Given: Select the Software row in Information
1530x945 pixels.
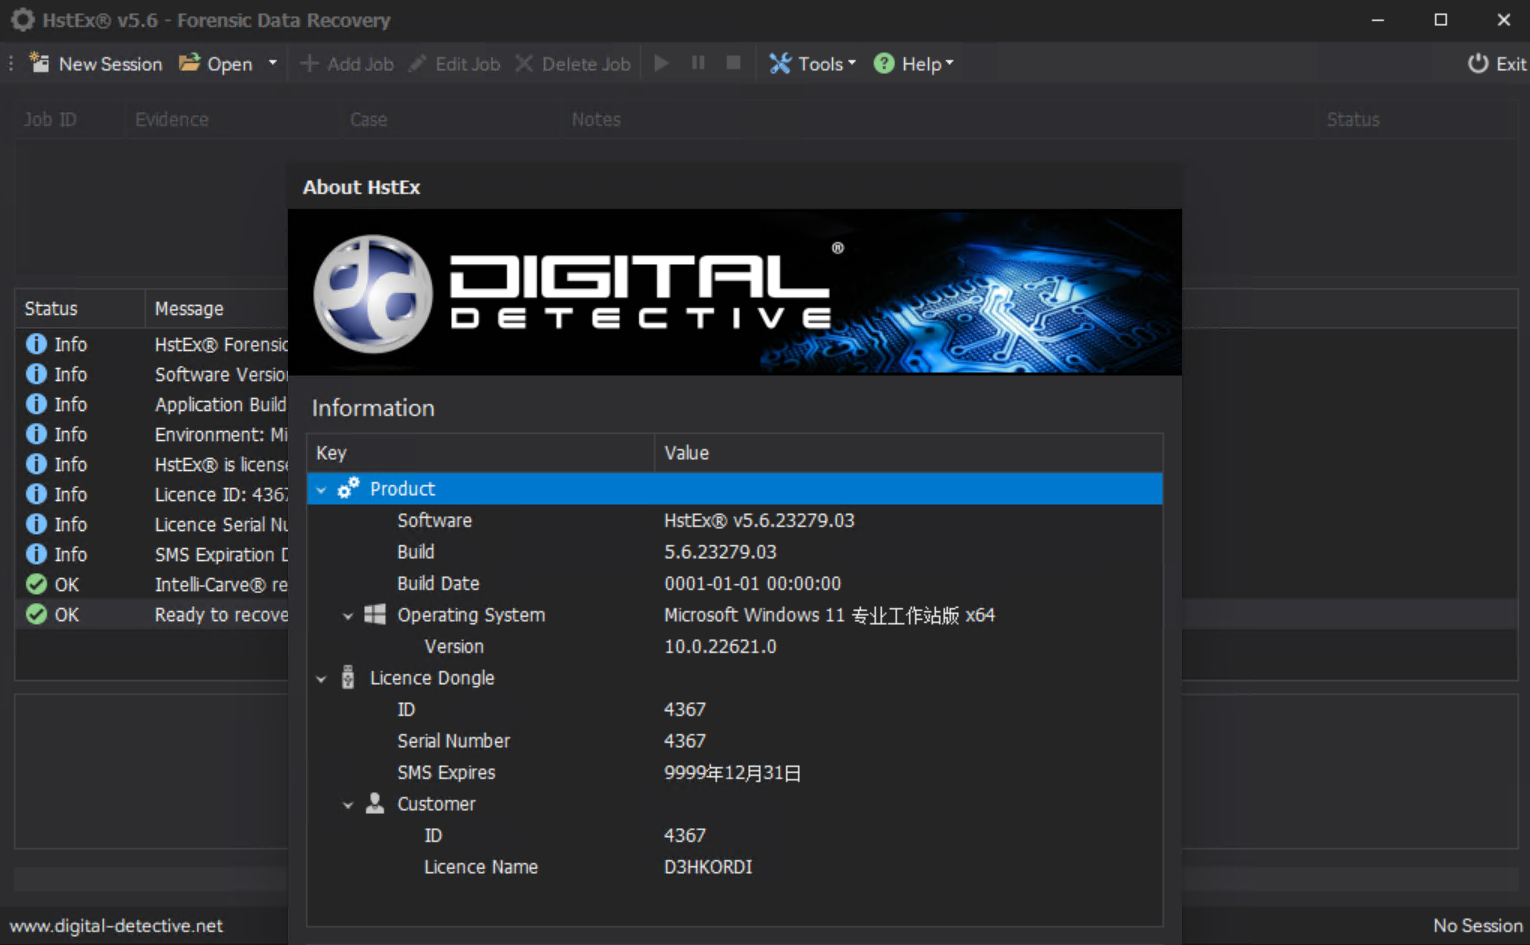Looking at the screenshot, I should pos(735,520).
